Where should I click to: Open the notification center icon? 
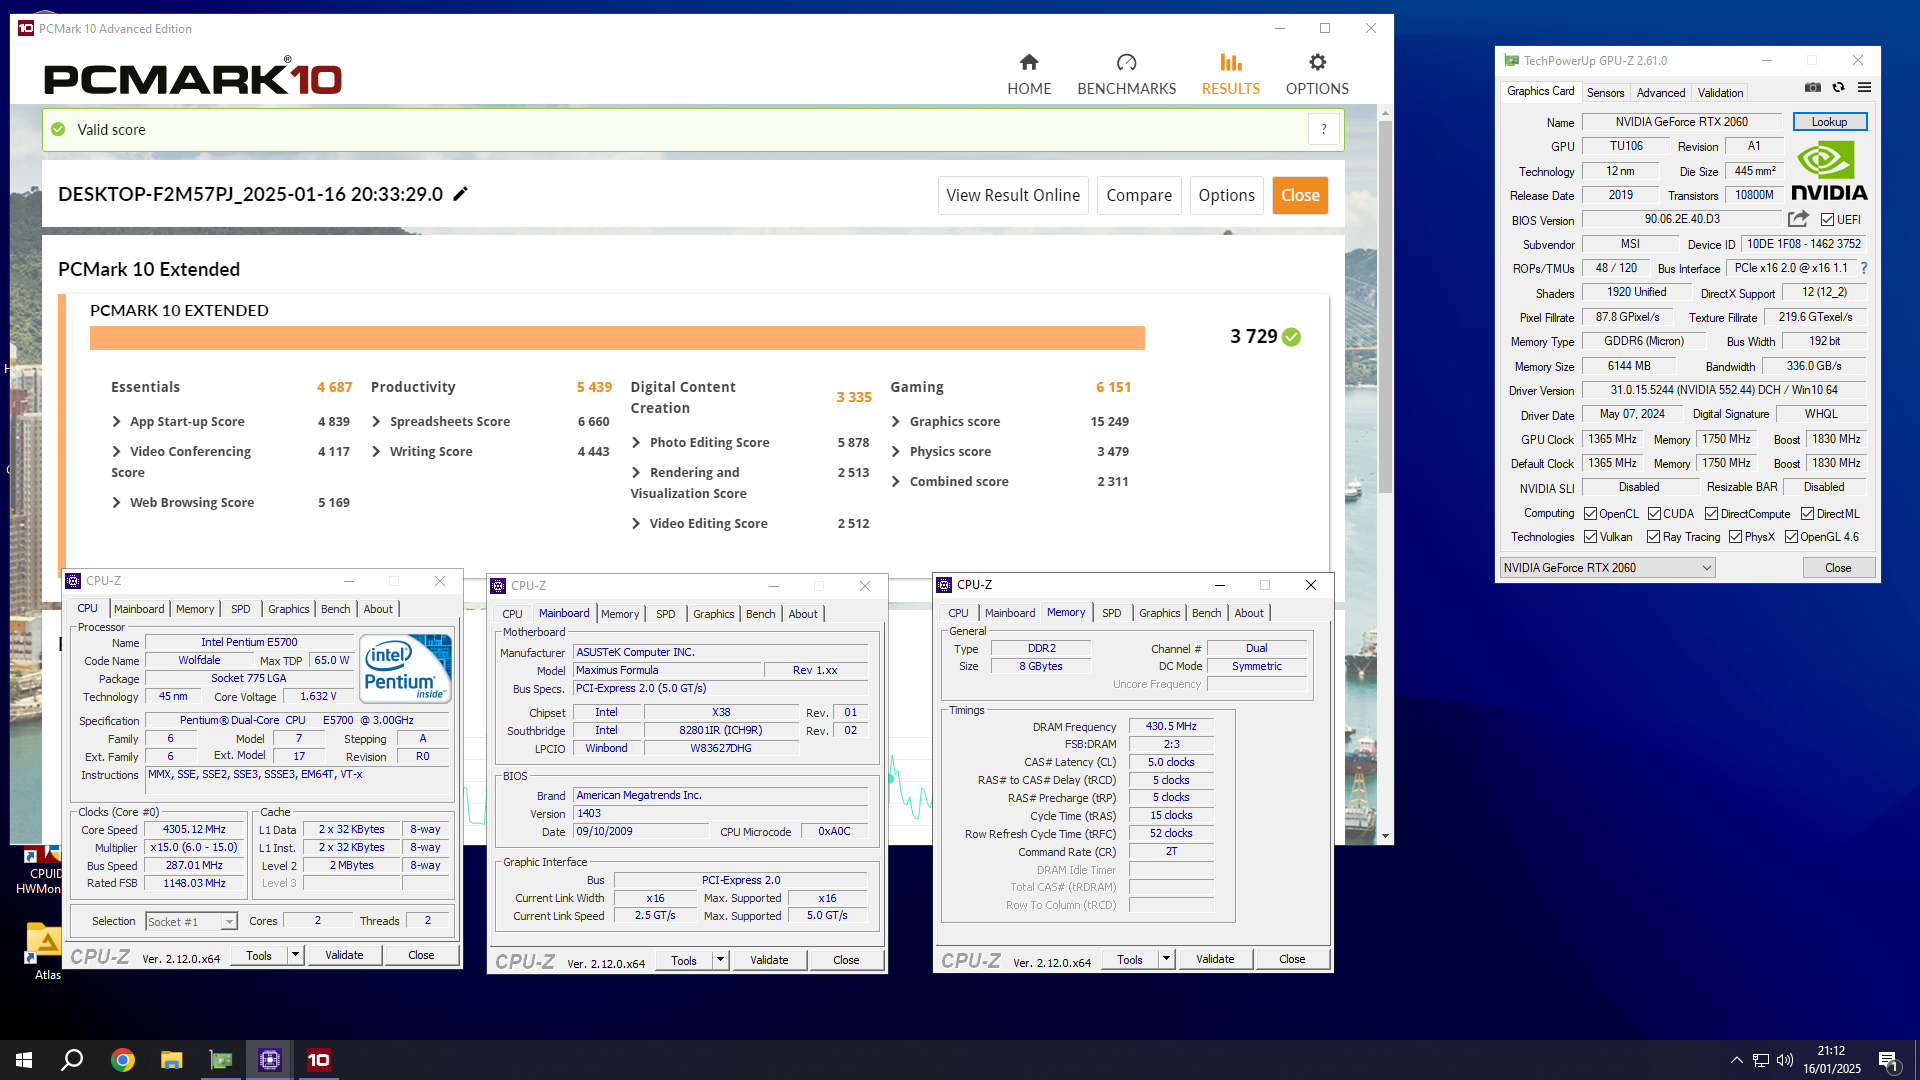(1888, 1061)
